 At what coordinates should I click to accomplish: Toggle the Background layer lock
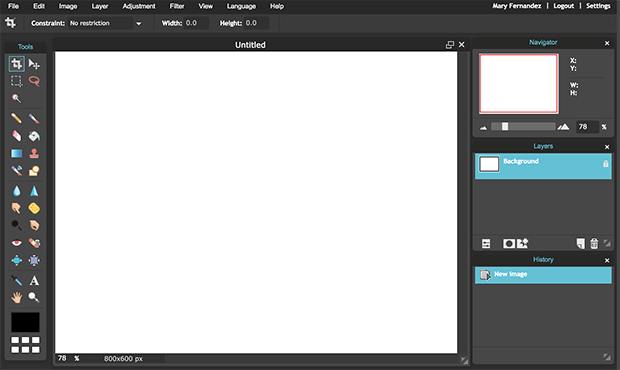pos(605,163)
